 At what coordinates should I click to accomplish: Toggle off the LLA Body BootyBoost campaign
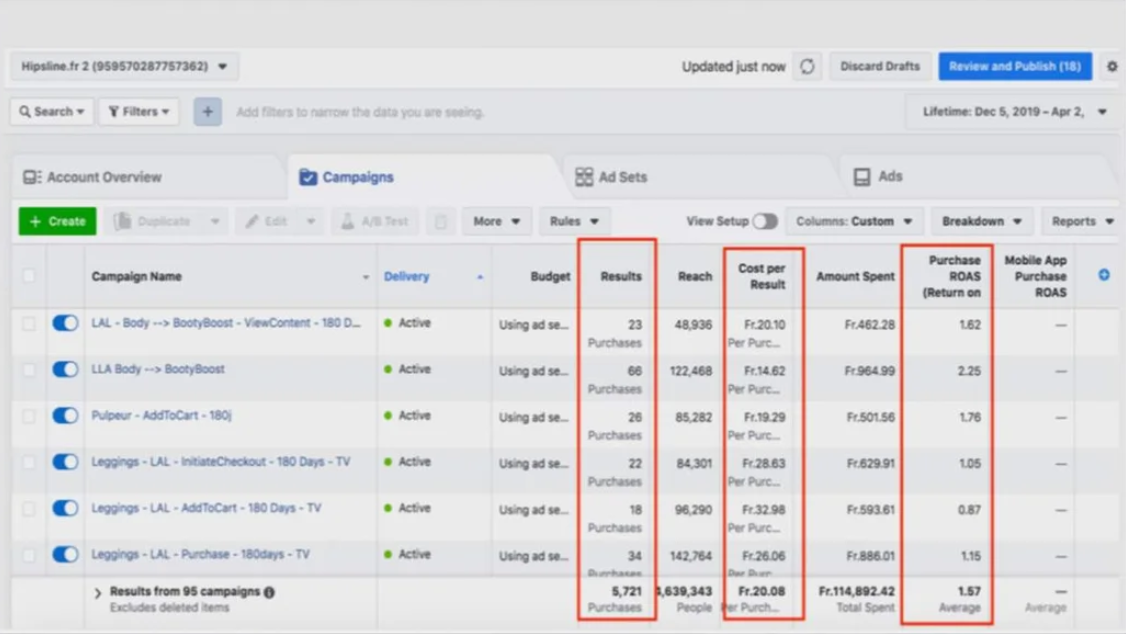tap(65, 369)
